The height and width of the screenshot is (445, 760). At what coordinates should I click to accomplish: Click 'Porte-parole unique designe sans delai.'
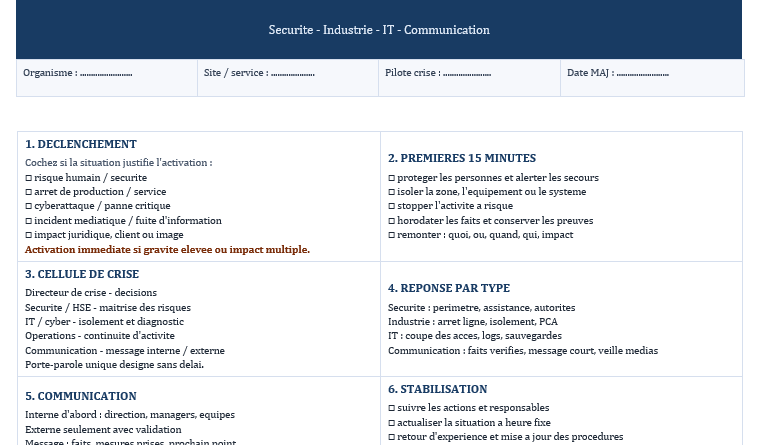[x=114, y=365]
